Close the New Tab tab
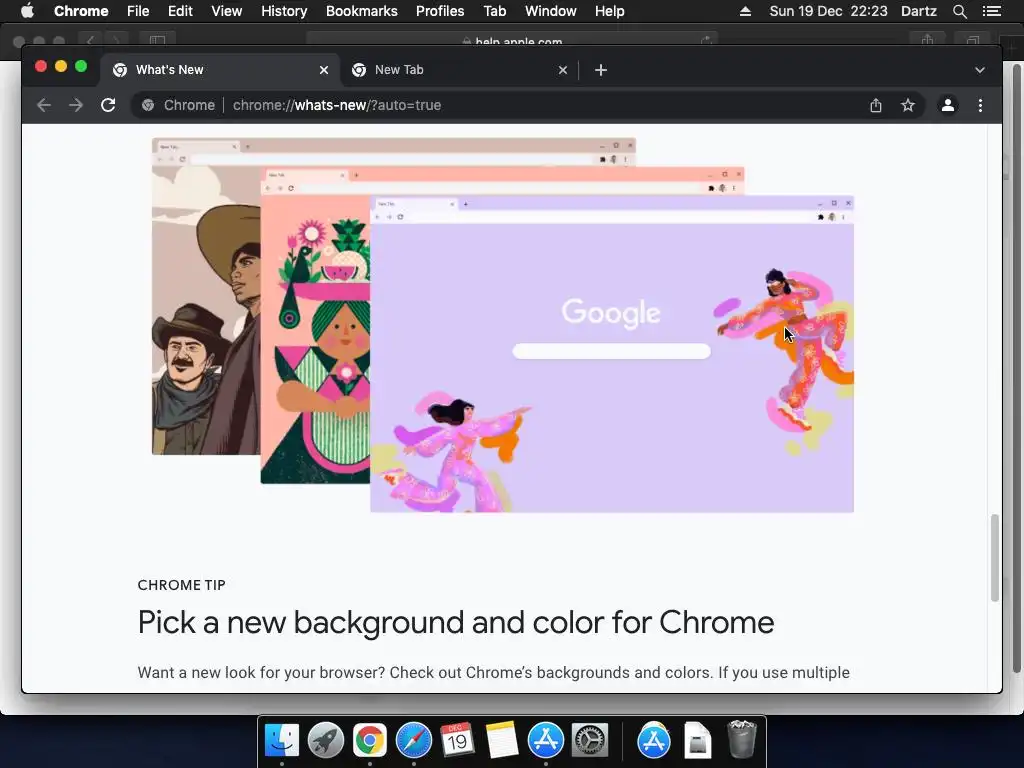This screenshot has height=768, width=1024. 563,70
